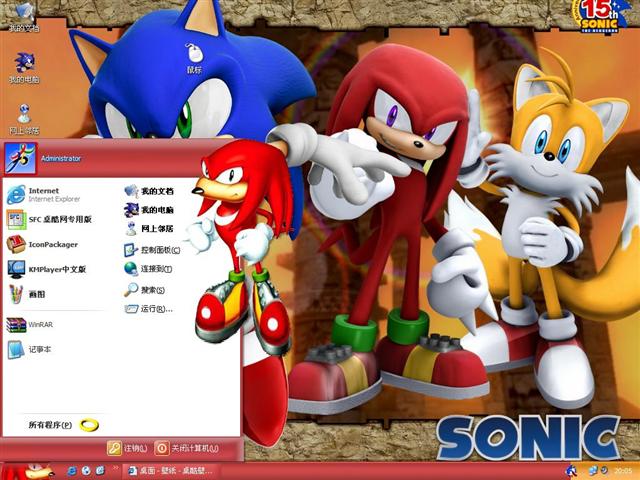Open the 网上邻居 desktop icon
The height and width of the screenshot is (480, 640).
[24, 120]
